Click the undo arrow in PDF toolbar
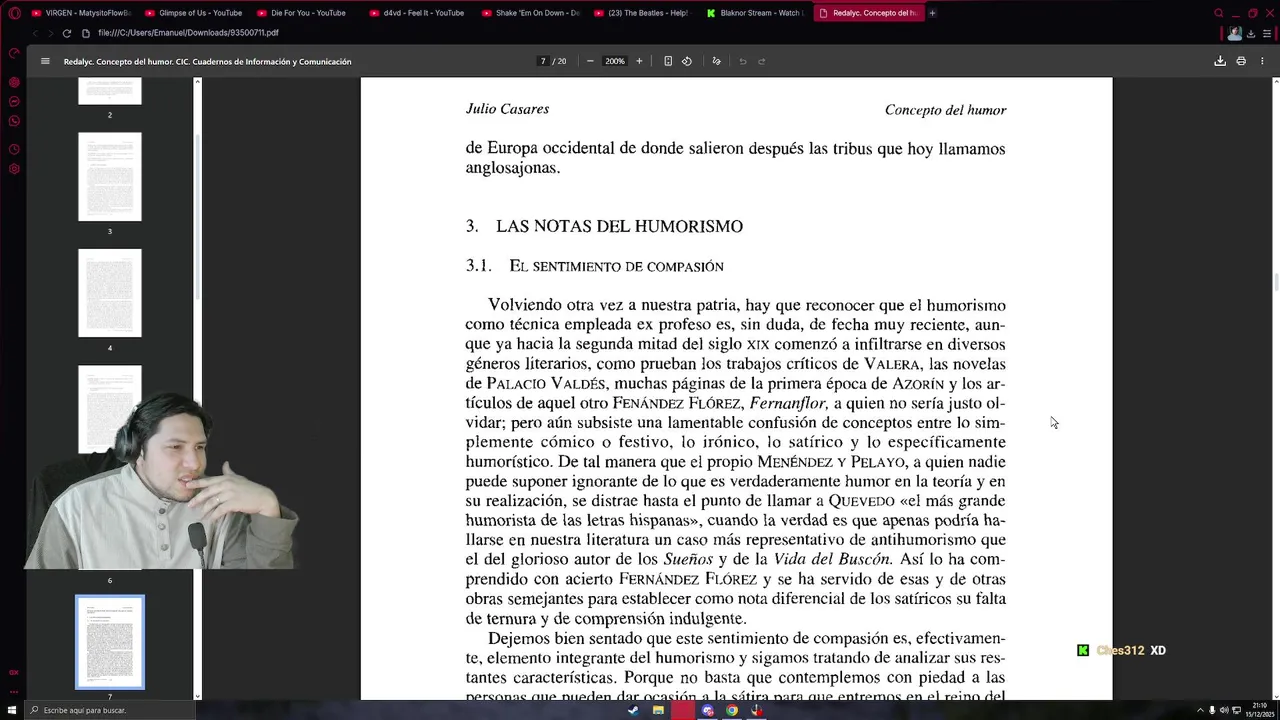 743,61
